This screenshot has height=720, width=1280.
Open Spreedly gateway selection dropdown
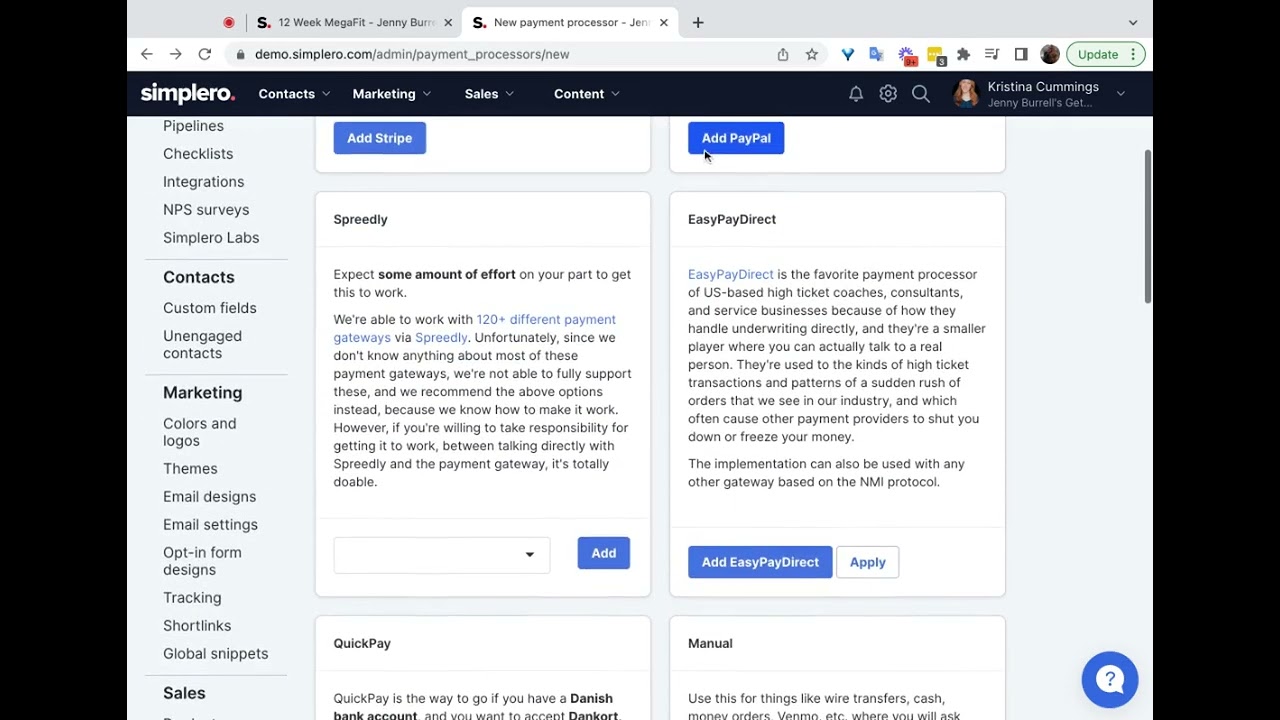(442, 554)
